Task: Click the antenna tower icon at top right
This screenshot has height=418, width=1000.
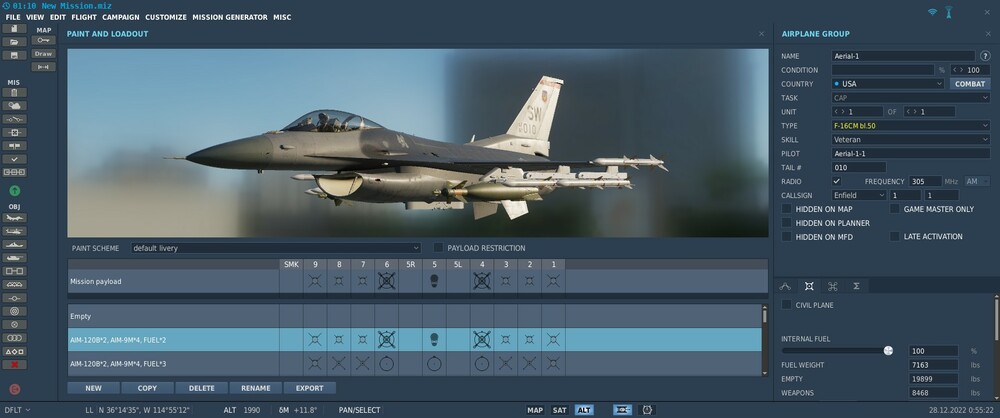Action: point(948,11)
